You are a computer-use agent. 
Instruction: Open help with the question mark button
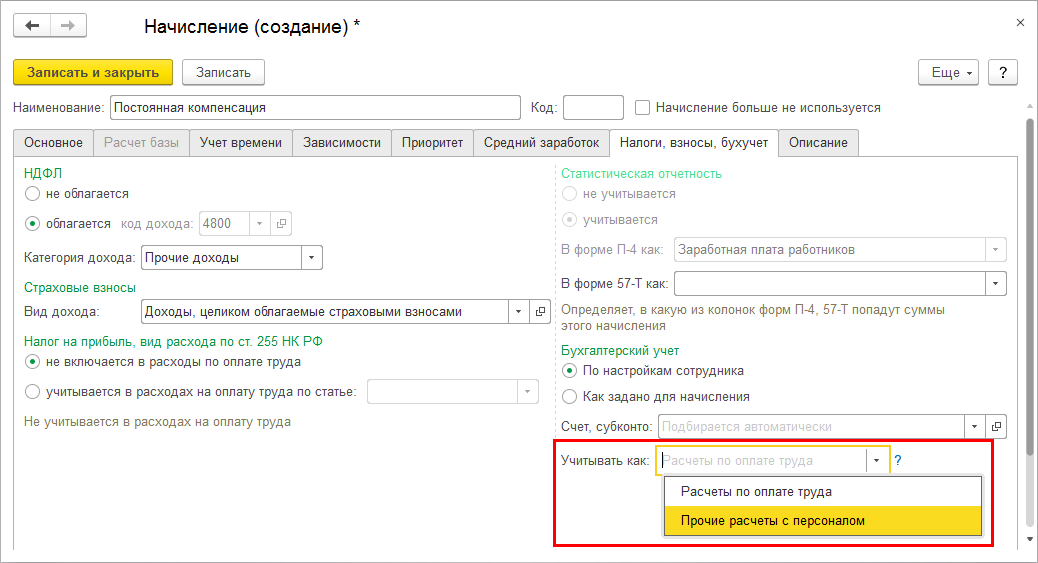pyautogui.click(x=1002, y=72)
